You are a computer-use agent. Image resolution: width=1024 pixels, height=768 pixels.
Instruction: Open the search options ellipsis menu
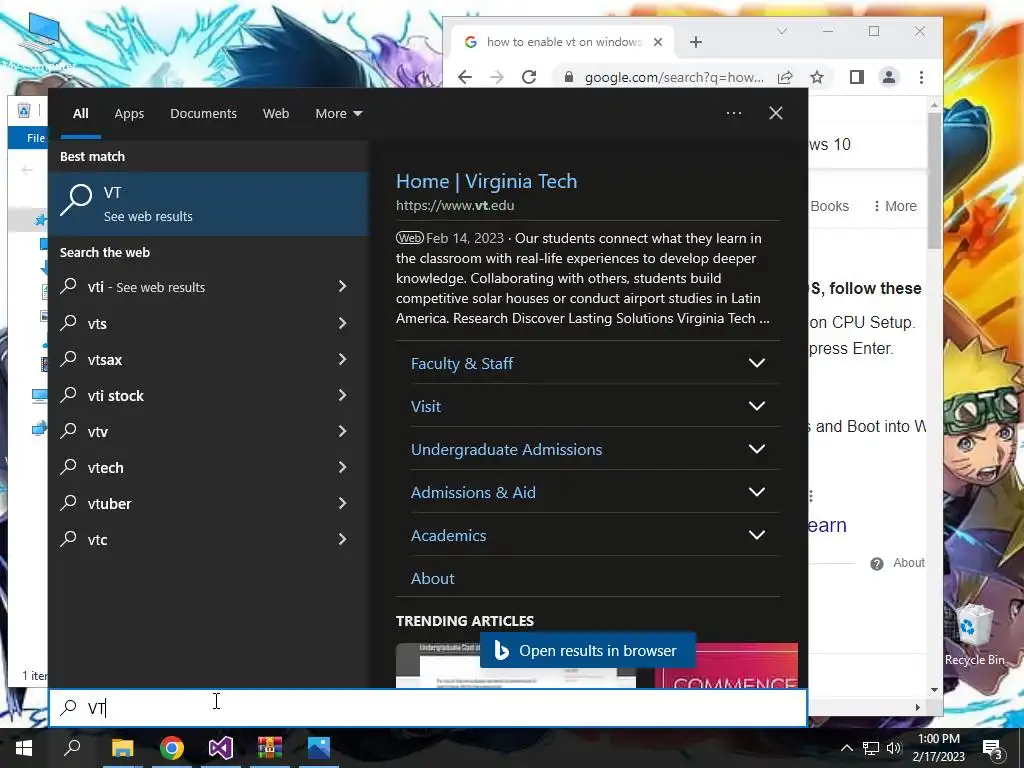pos(733,113)
